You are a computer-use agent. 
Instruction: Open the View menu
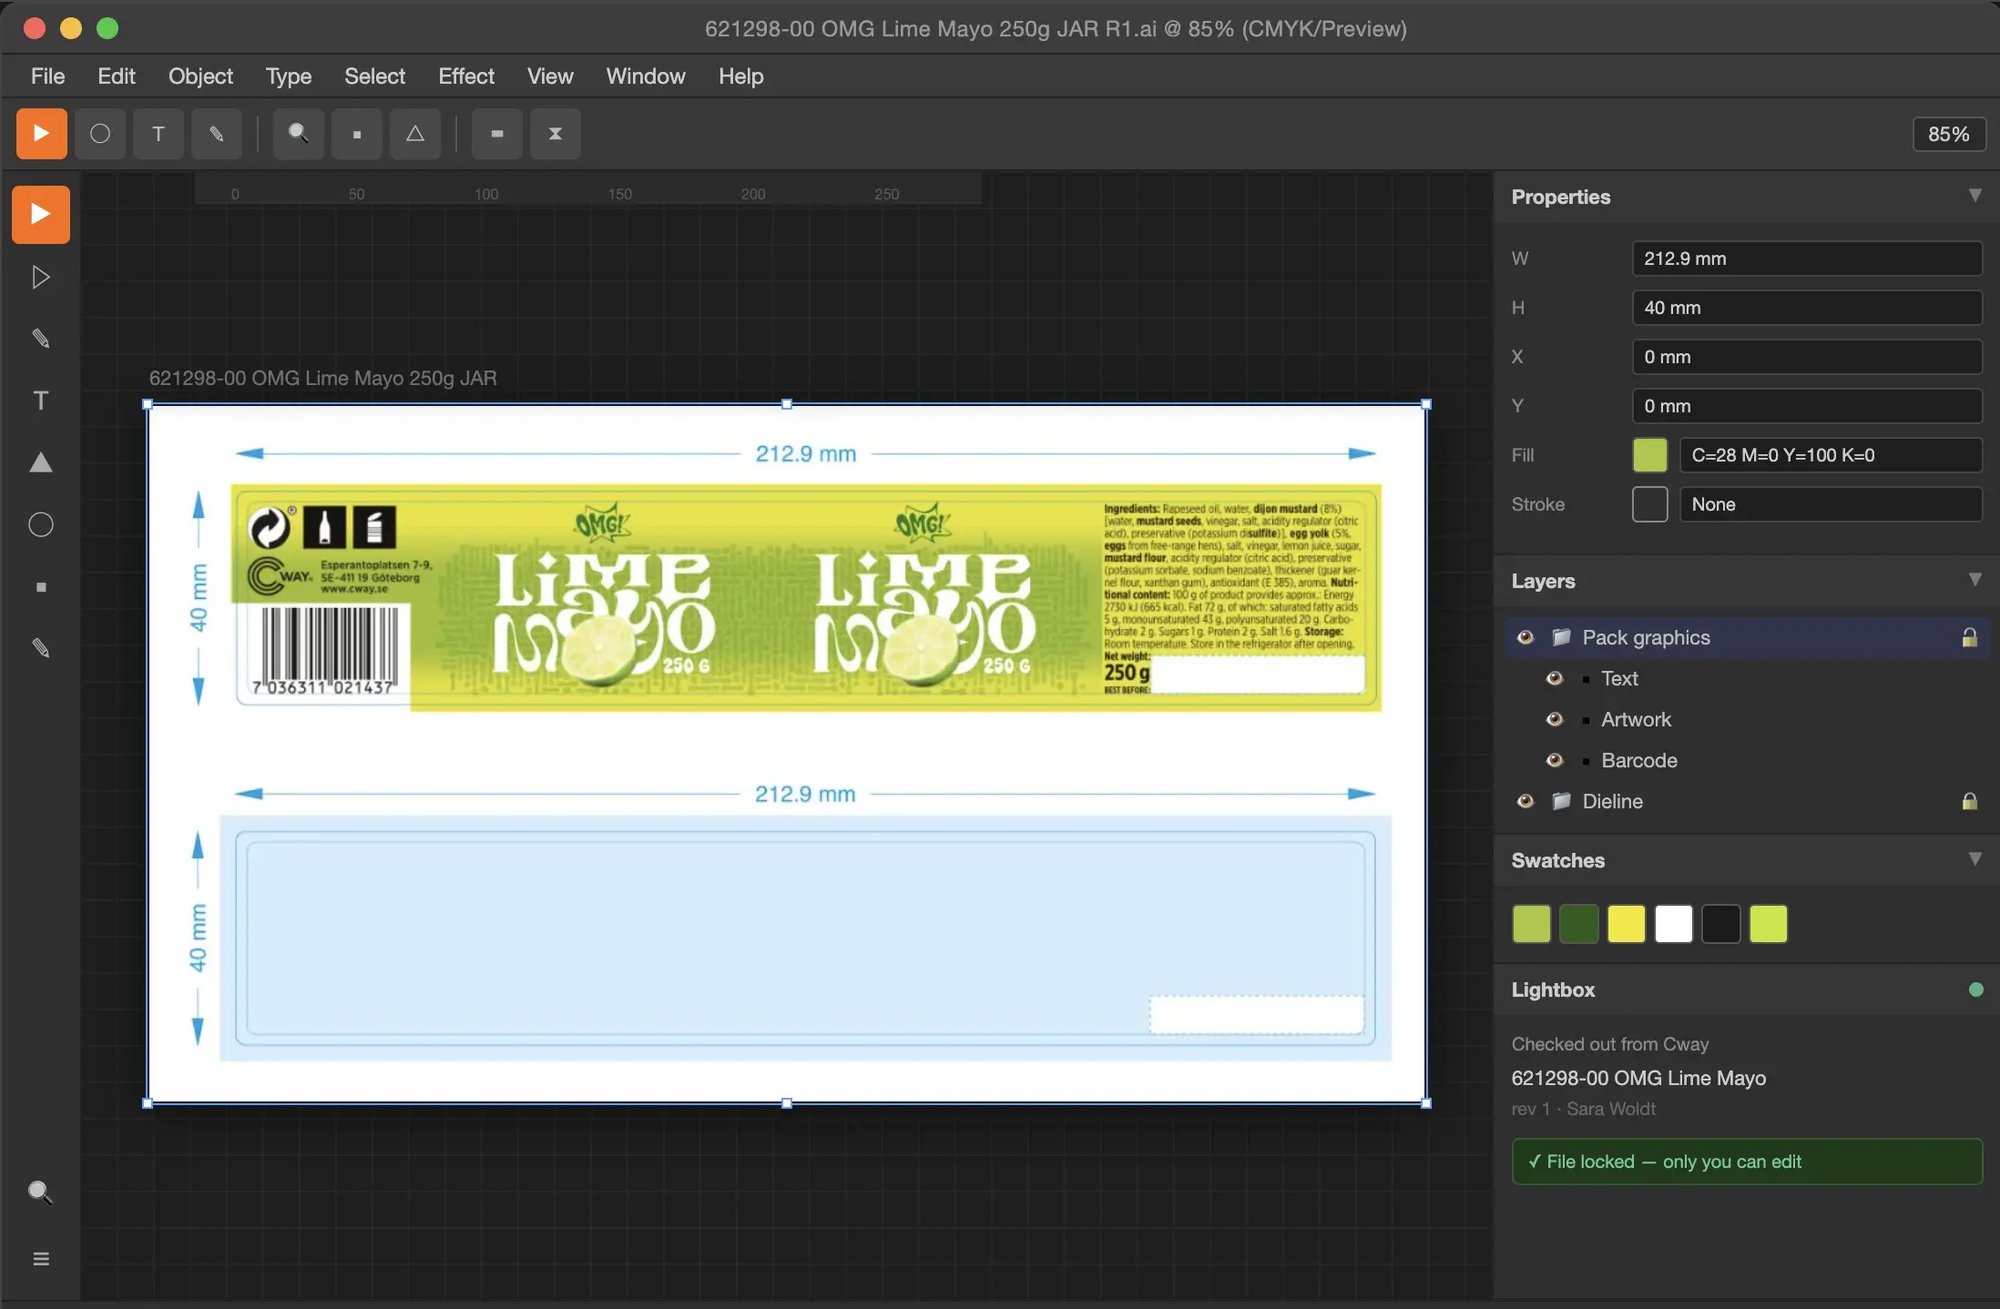pyautogui.click(x=550, y=76)
